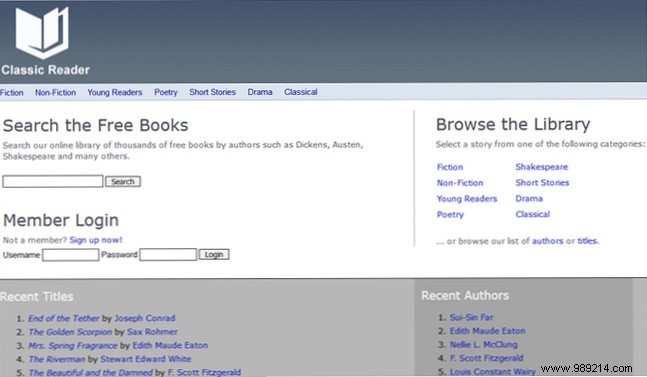Open Stewart Edward White author link

click(x=146, y=359)
